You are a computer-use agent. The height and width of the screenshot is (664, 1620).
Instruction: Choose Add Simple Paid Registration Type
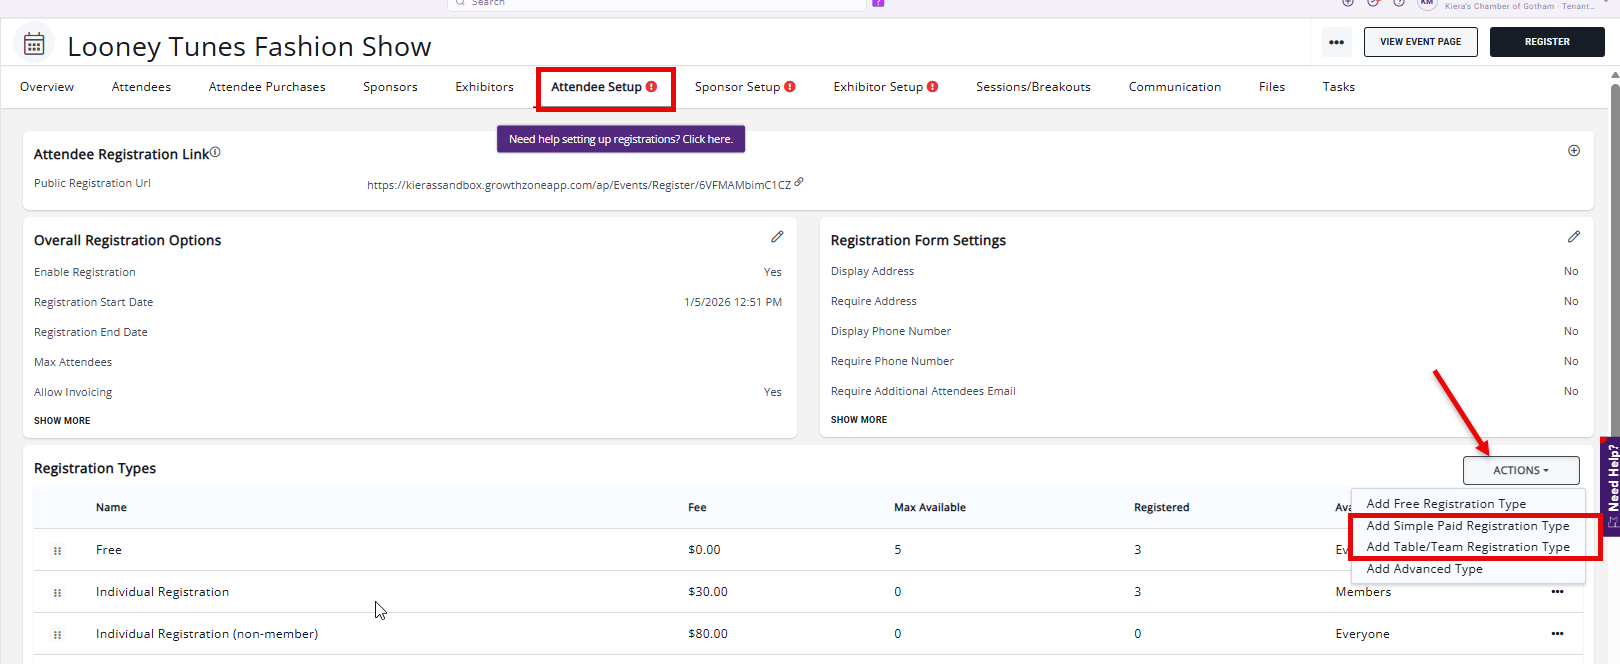point(1468,526)
